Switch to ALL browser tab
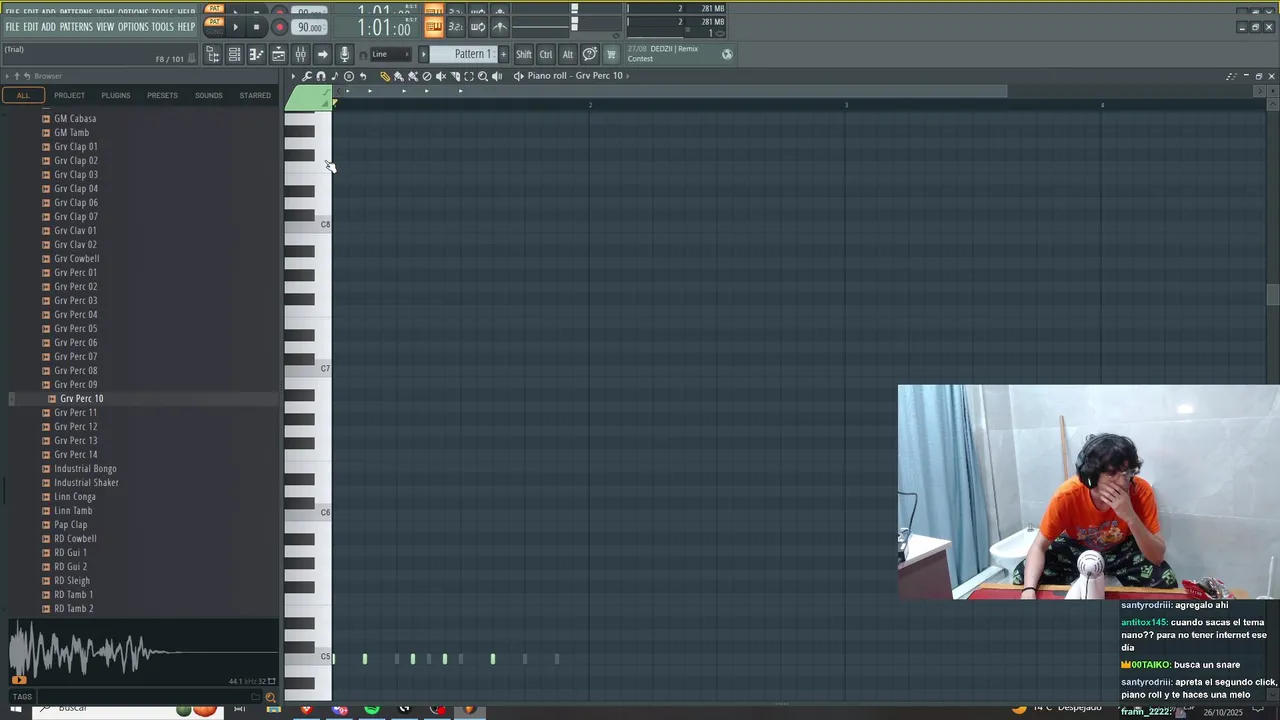Image resolution: width=1280 pixels, height=720 pixels. tap(23, 96)
